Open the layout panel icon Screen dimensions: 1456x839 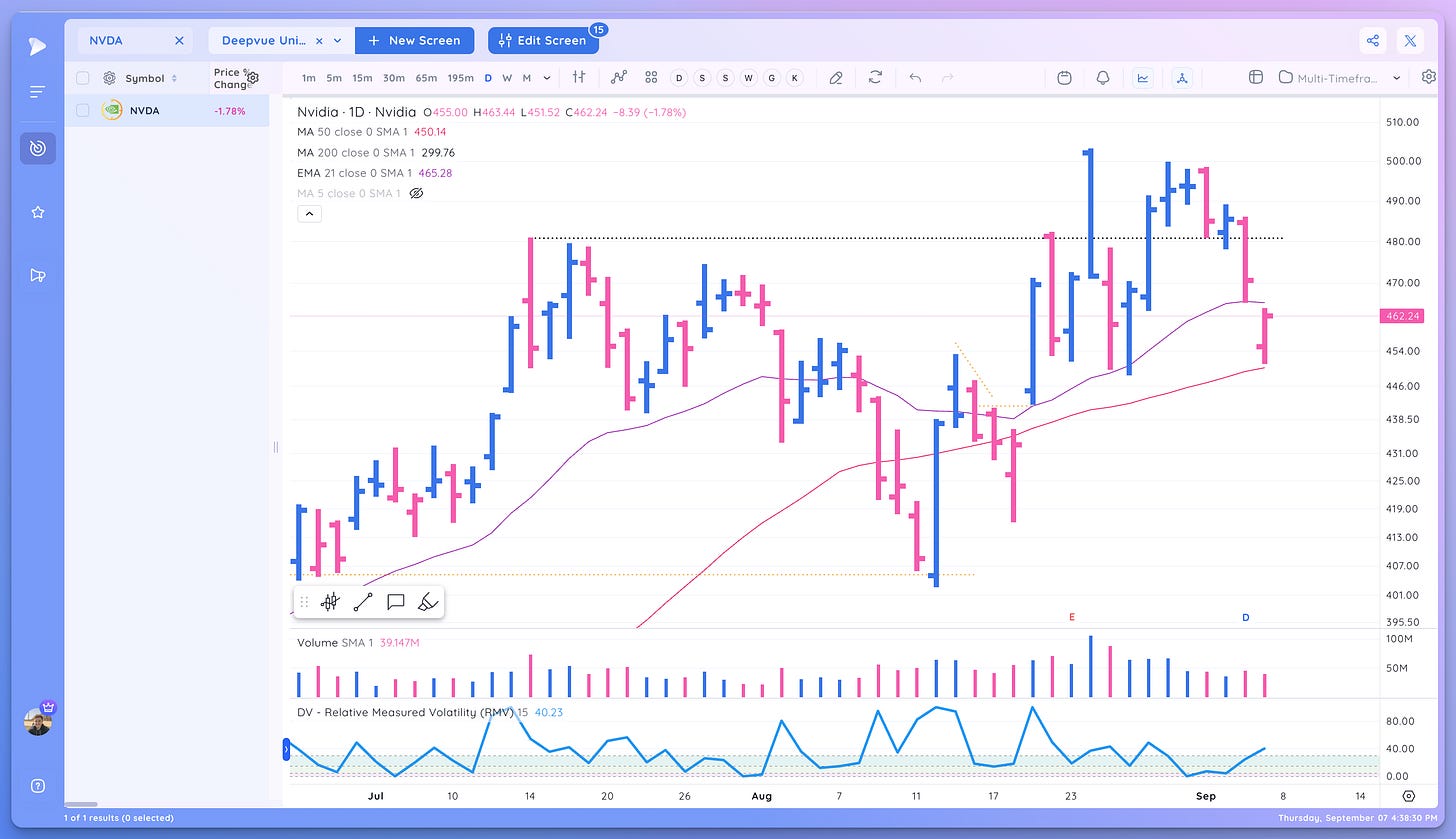click(1256, 77)
